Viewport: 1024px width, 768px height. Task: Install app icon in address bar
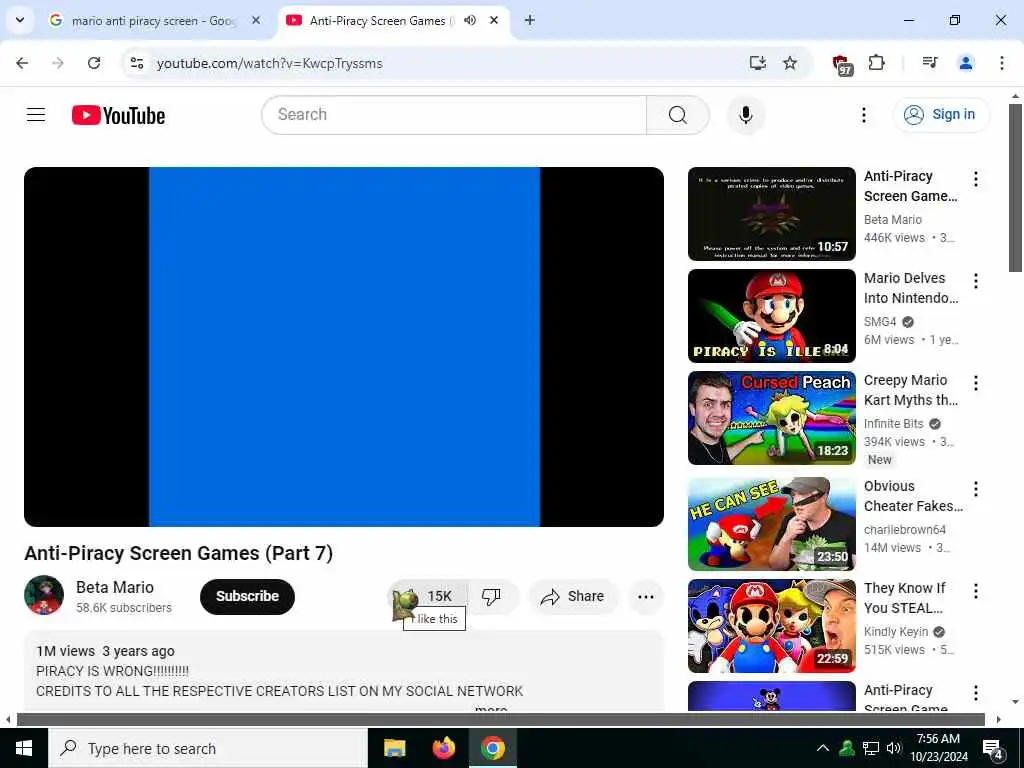(758, 63)
